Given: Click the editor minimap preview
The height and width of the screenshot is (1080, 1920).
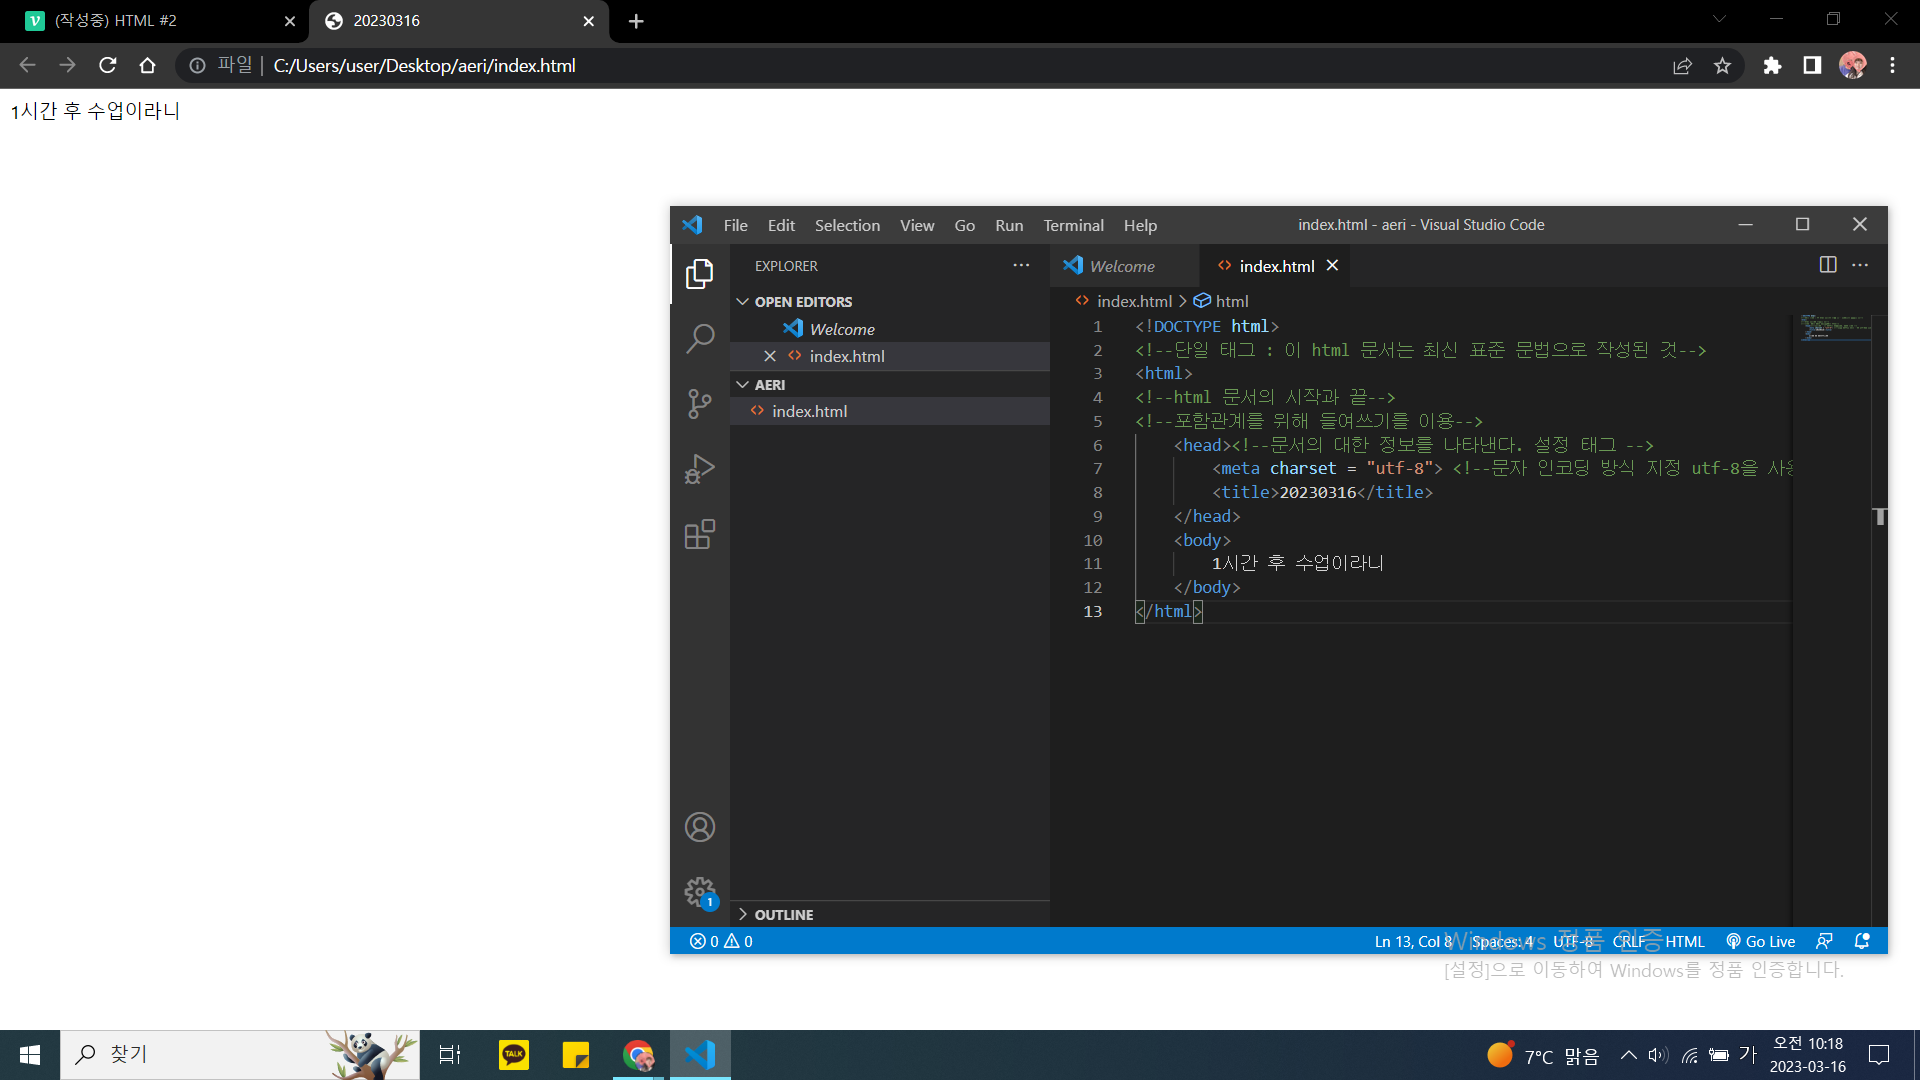Looking at the screenshot, I should 1832,328.
